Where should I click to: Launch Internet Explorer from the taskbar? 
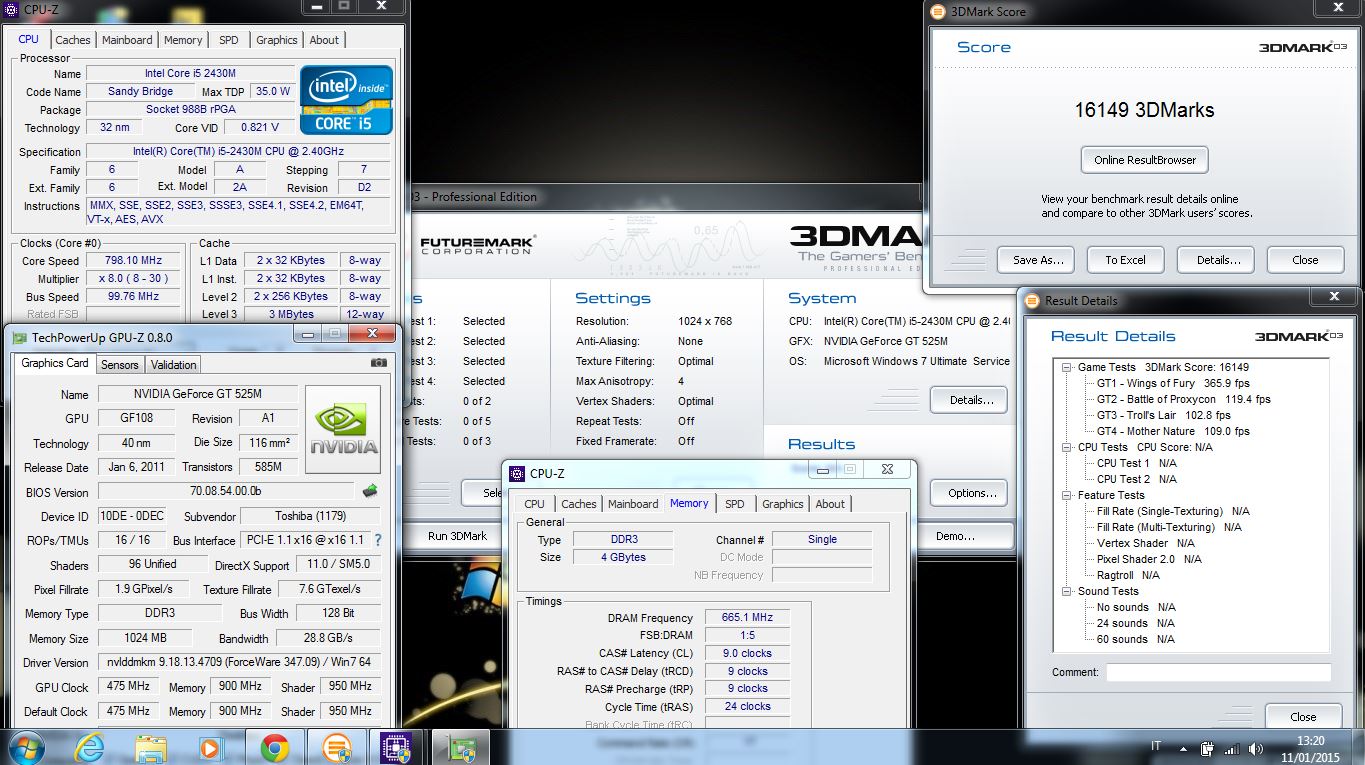pos(90,747)
